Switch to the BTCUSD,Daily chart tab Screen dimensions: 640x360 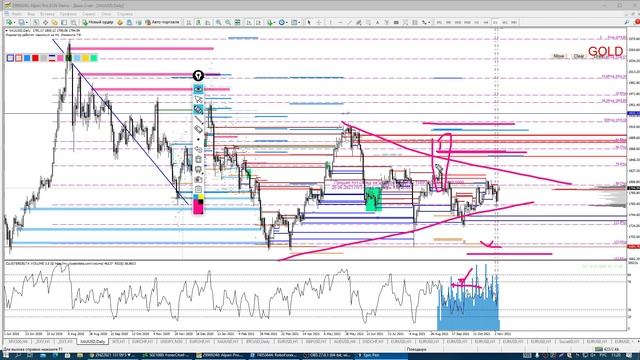(258, 341)
